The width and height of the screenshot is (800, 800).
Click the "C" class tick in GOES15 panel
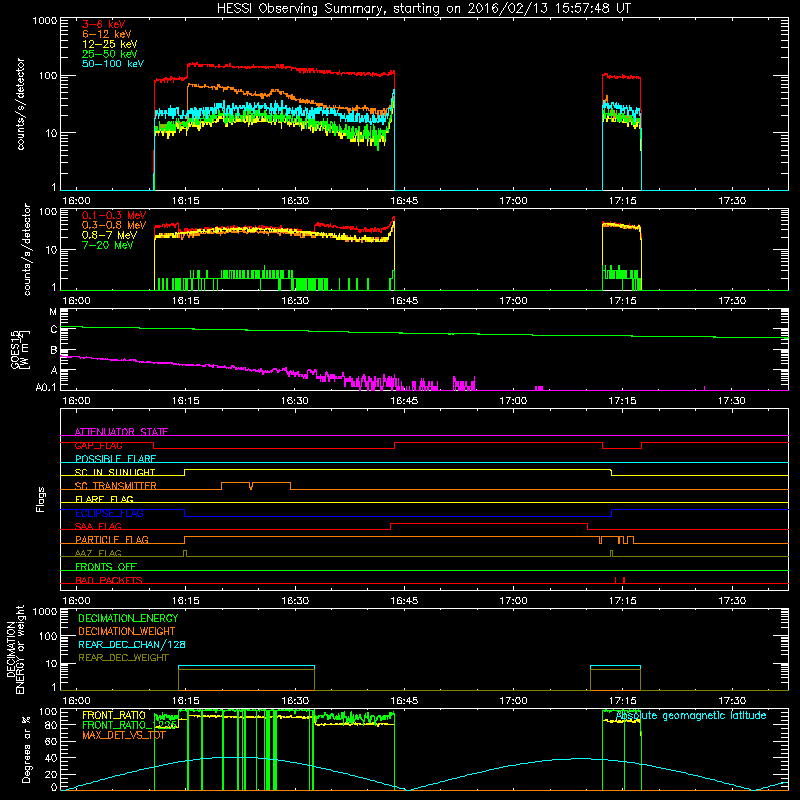point(54,330)
